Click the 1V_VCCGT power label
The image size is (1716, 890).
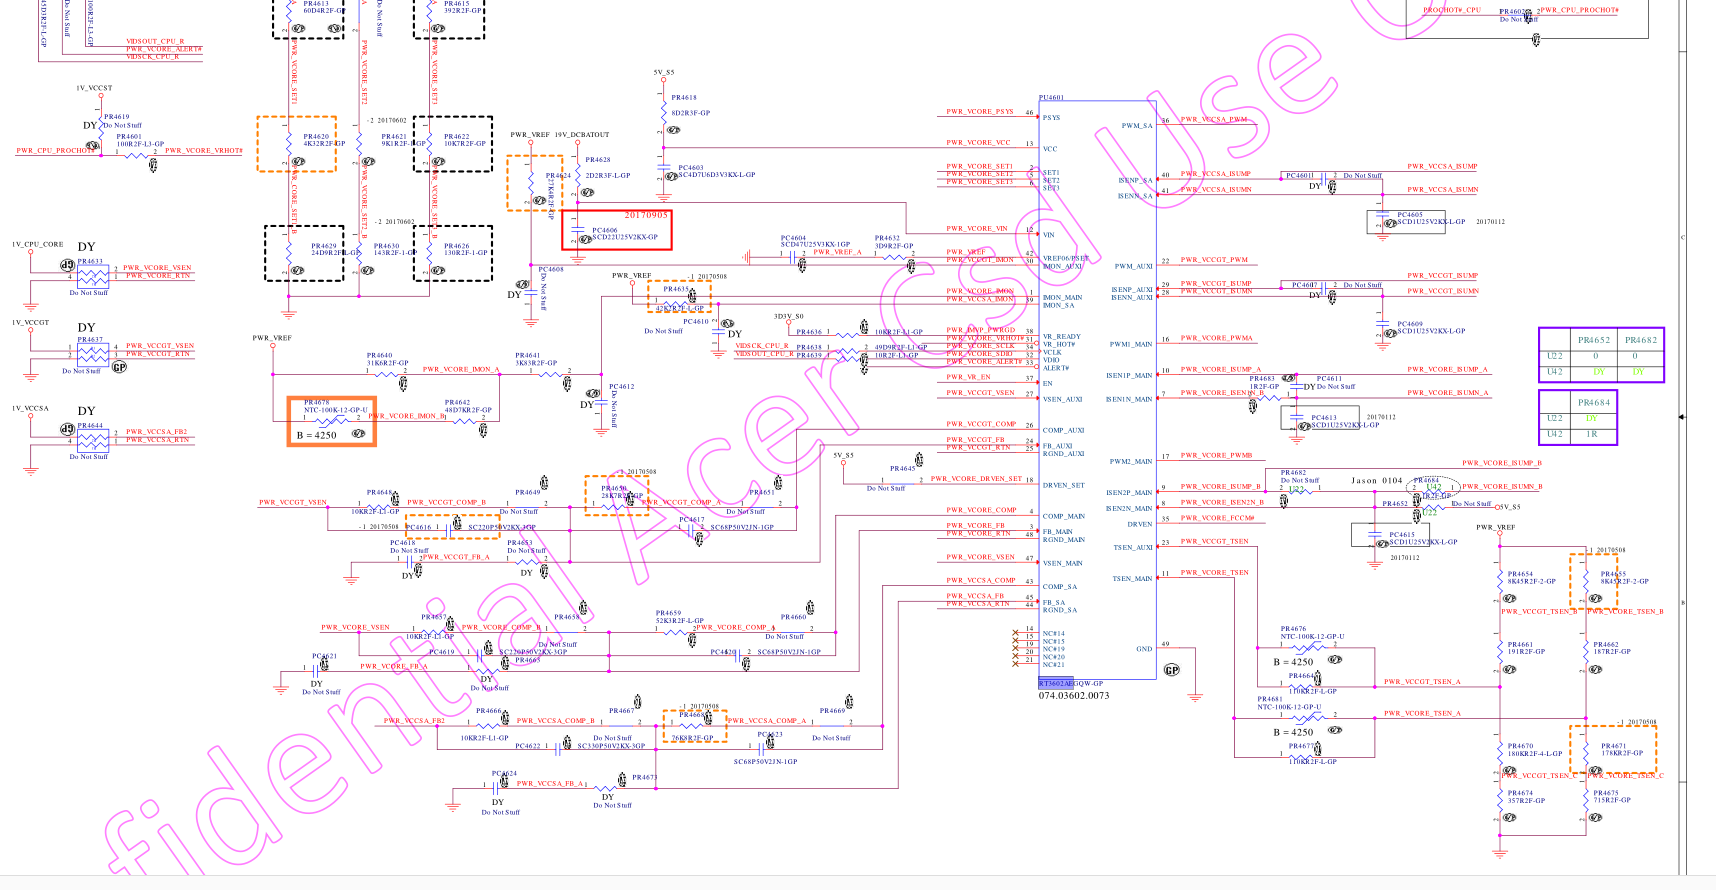(30, 323)
